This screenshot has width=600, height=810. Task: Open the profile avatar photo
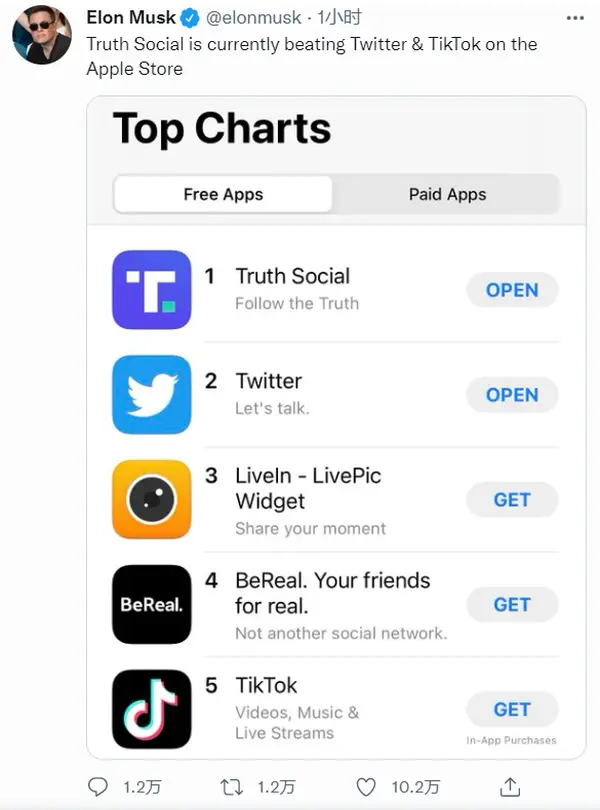41,35
